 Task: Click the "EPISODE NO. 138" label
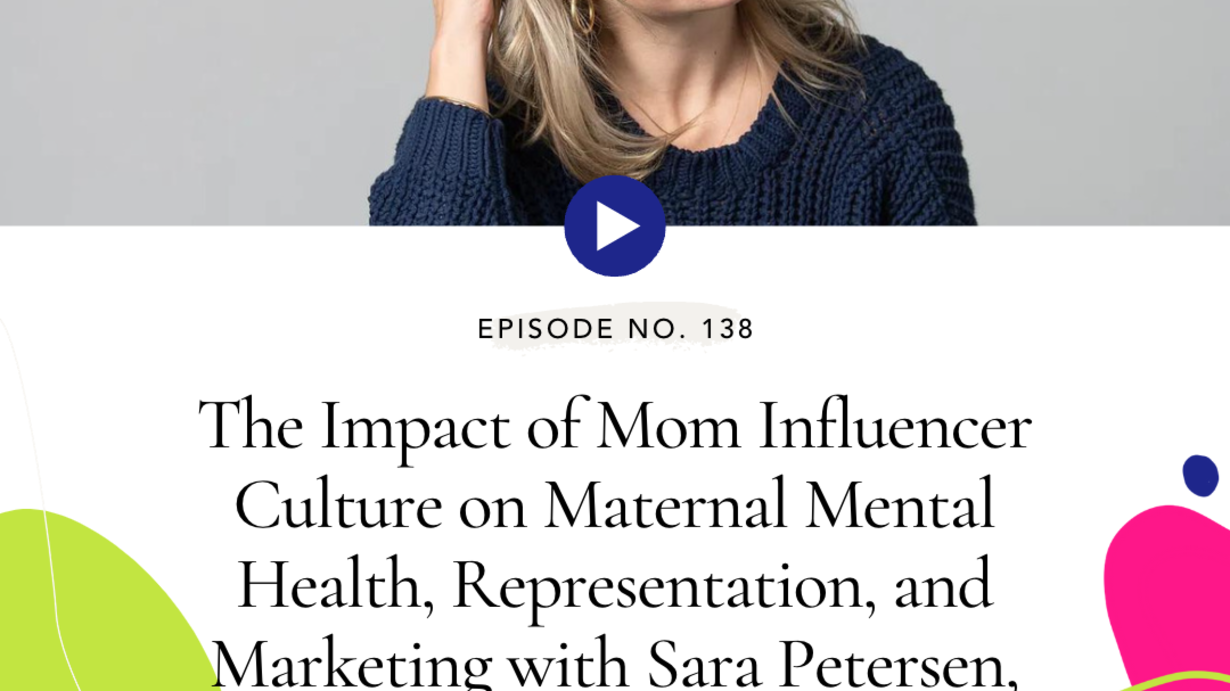(x=615, y=329)
